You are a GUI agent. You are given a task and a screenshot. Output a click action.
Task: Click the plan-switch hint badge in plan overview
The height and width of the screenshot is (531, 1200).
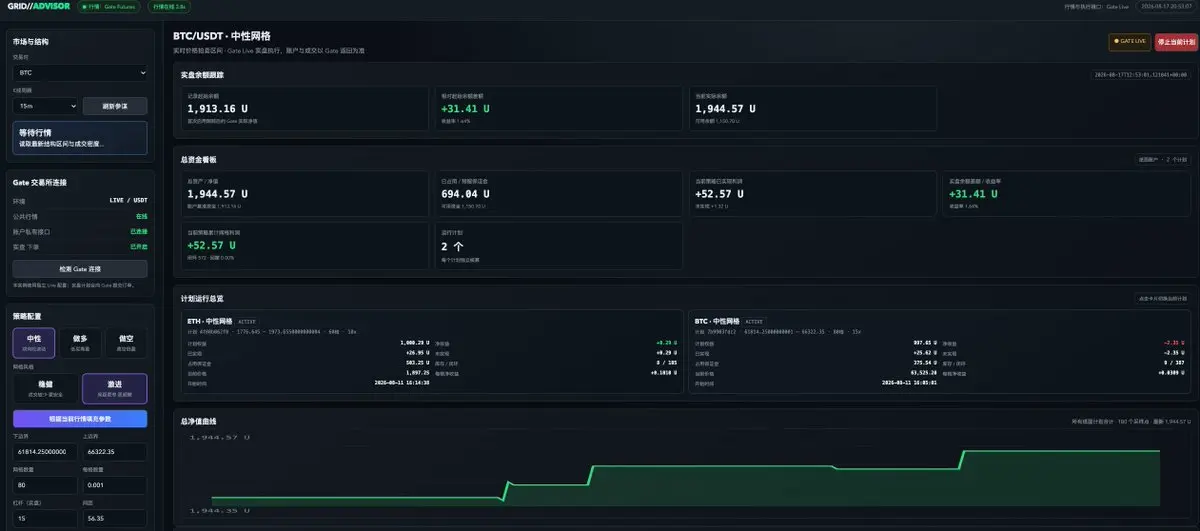1161,298
